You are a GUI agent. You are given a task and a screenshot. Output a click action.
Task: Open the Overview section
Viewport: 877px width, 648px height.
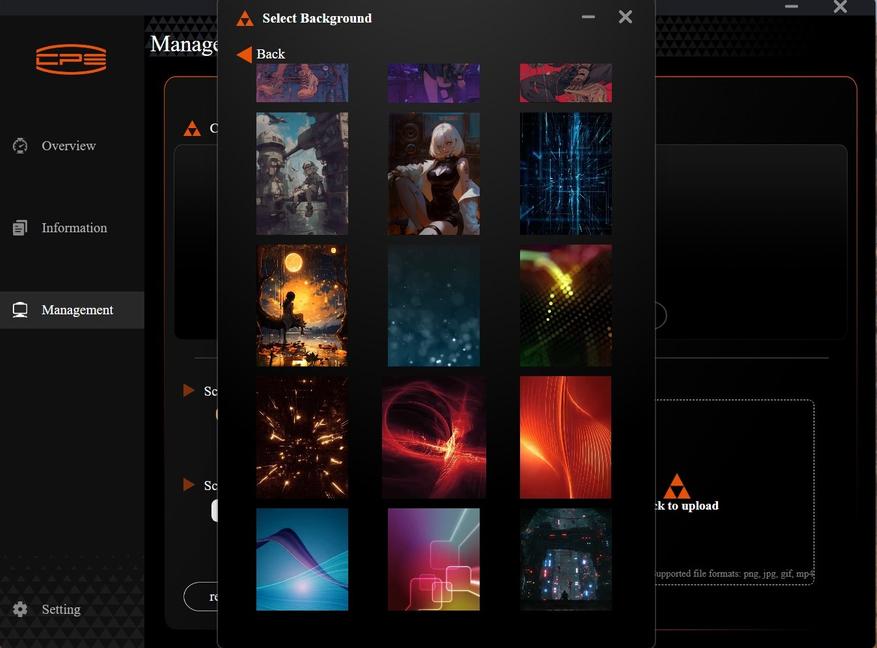(69, 146)
